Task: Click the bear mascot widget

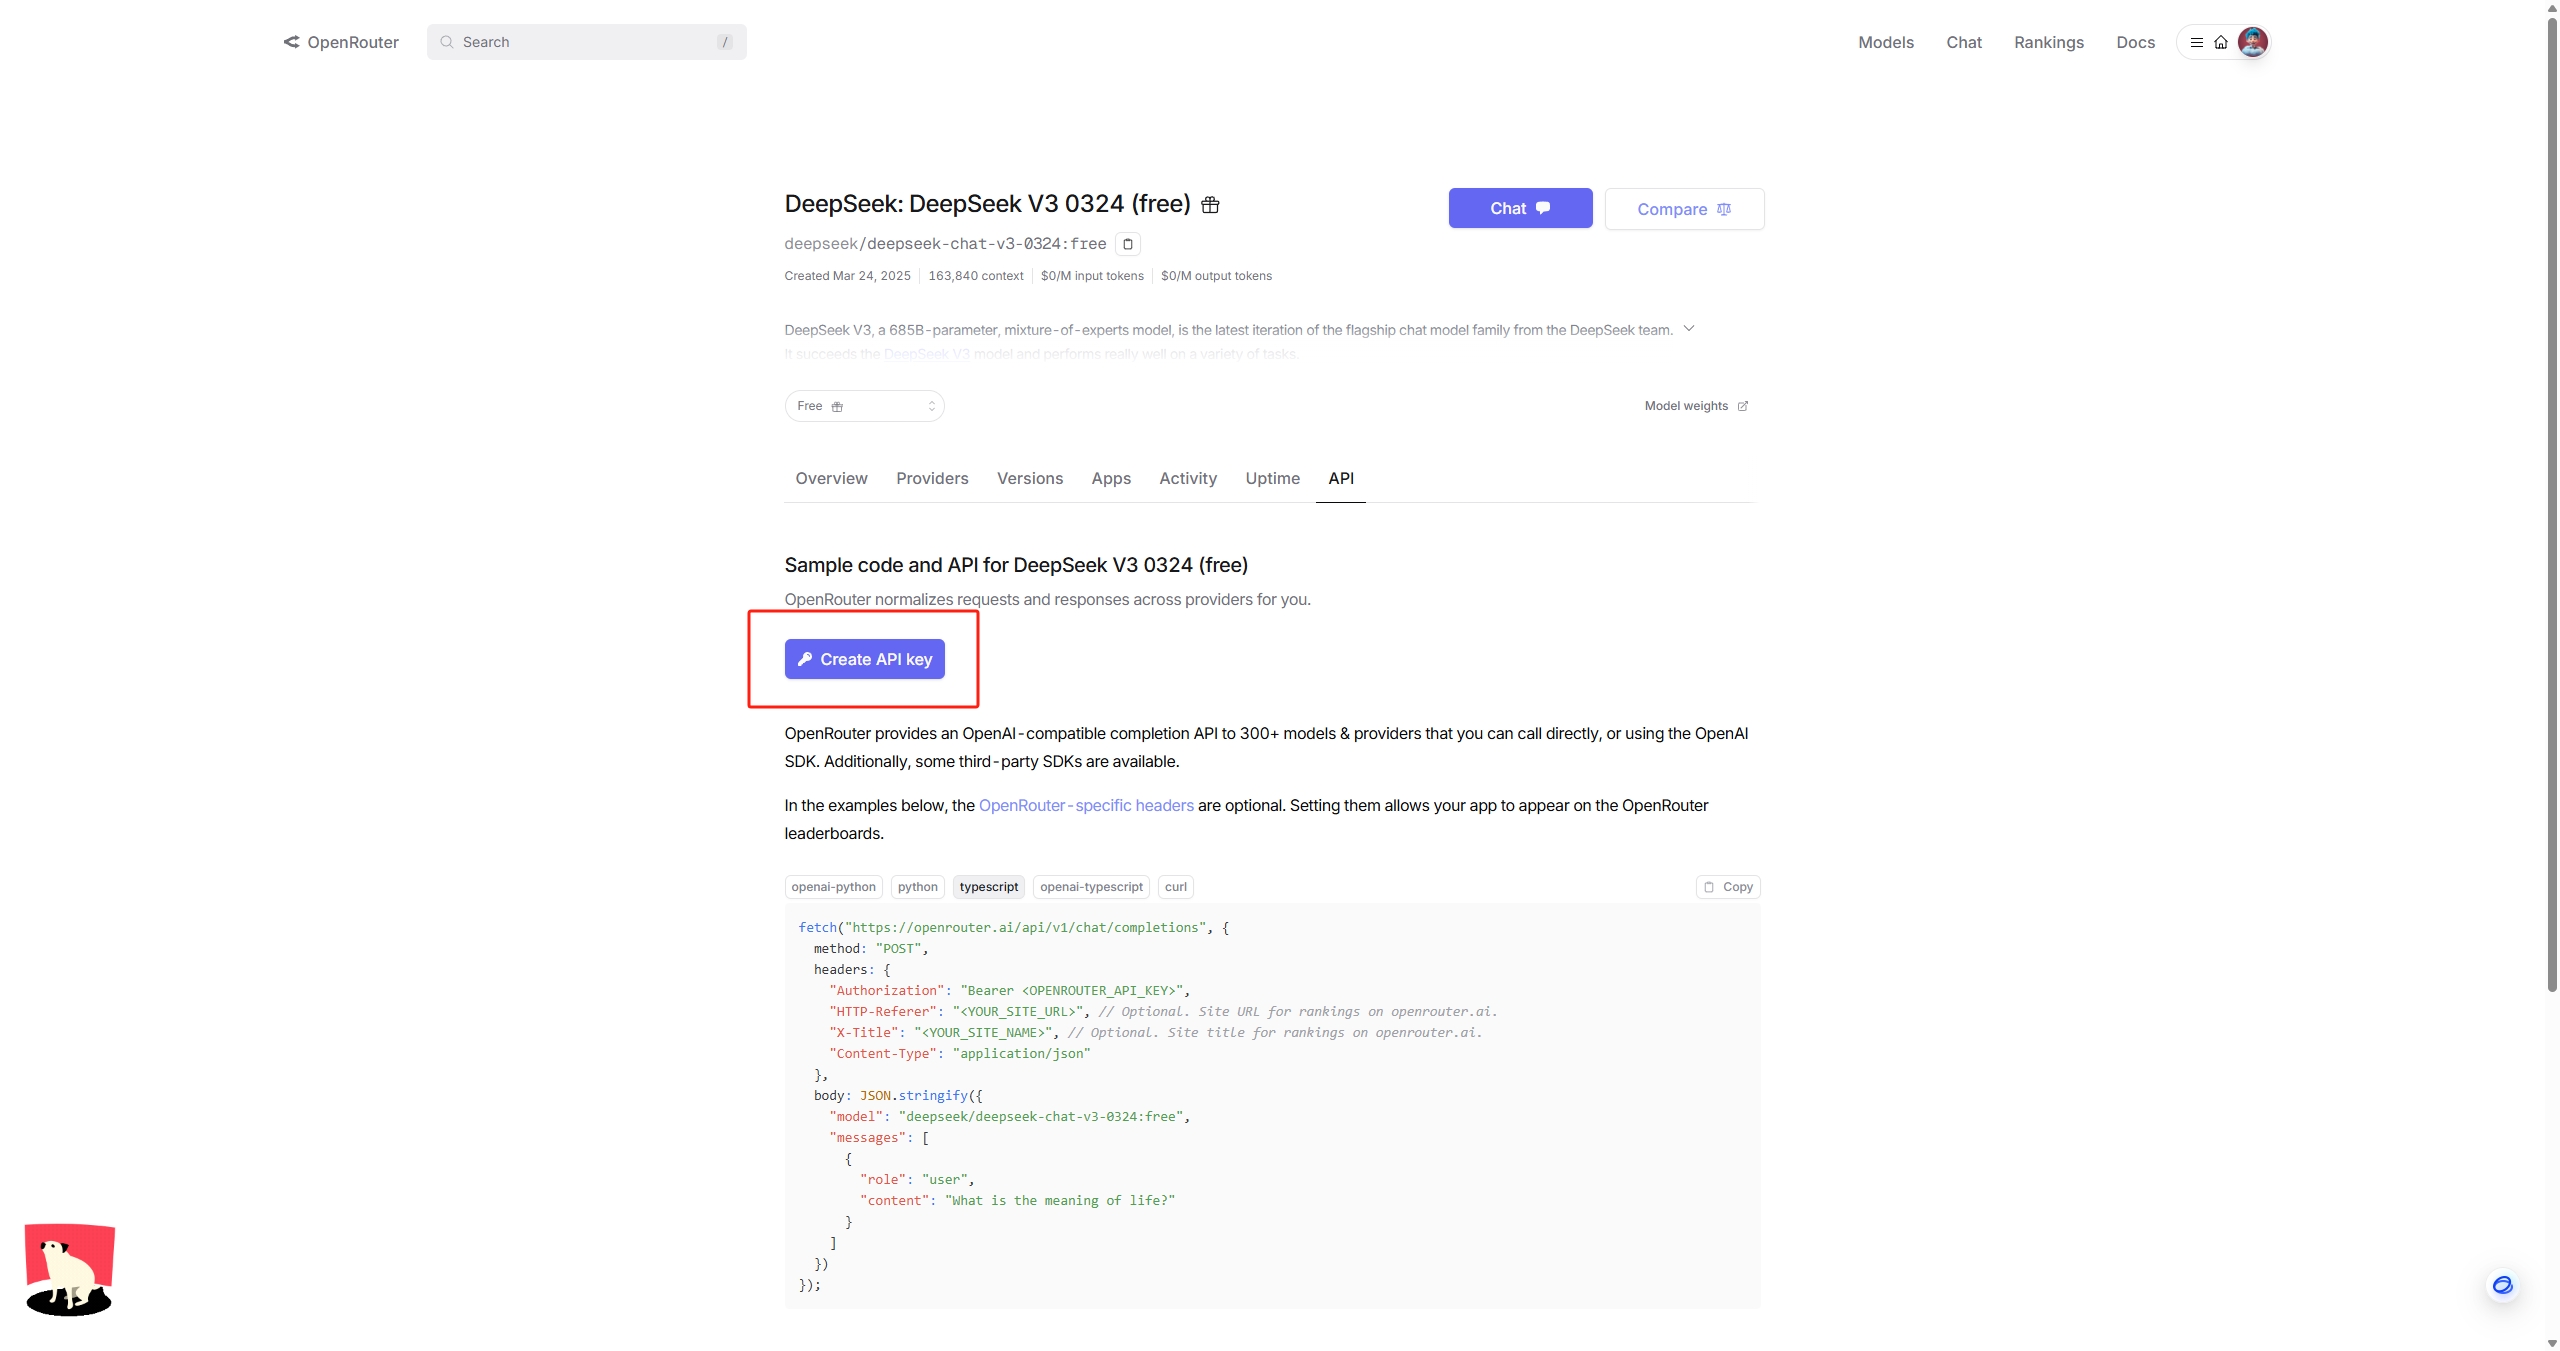Action: [69, 1270]
